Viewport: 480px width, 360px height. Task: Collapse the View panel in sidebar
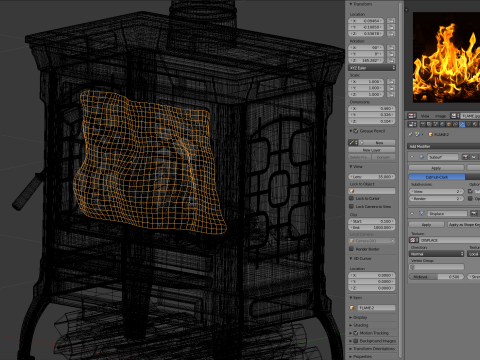tap(351, 167)
